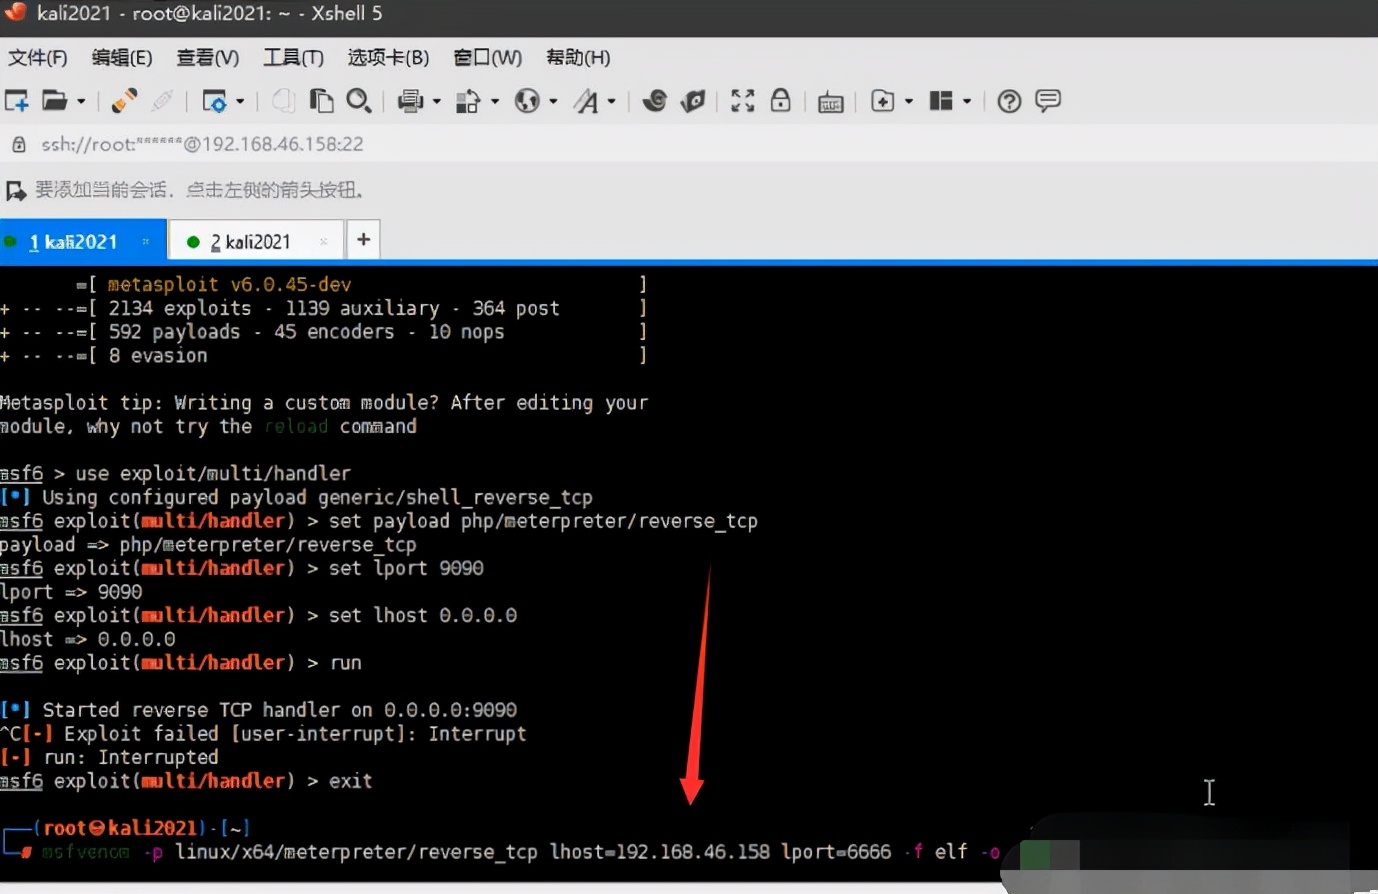Expand the pane layout dropdown arrow

967,101
